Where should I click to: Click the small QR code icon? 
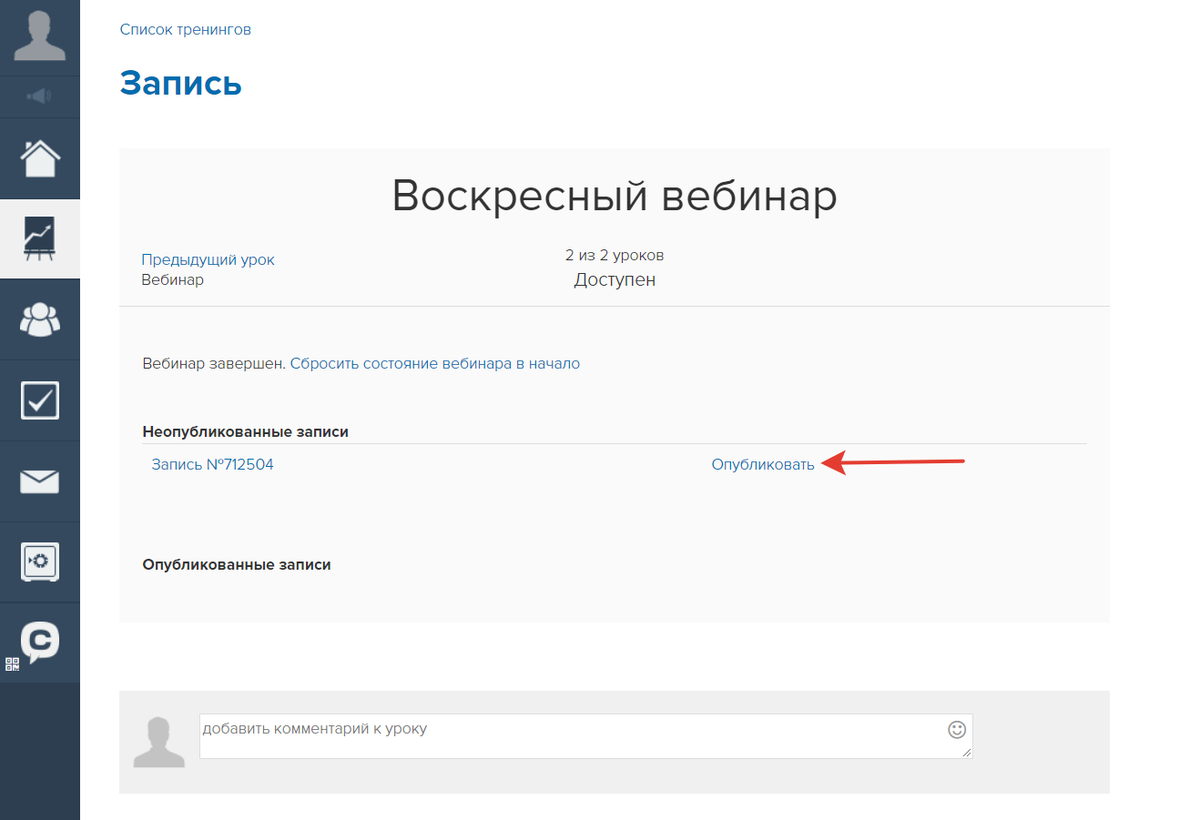click(12, 664)
